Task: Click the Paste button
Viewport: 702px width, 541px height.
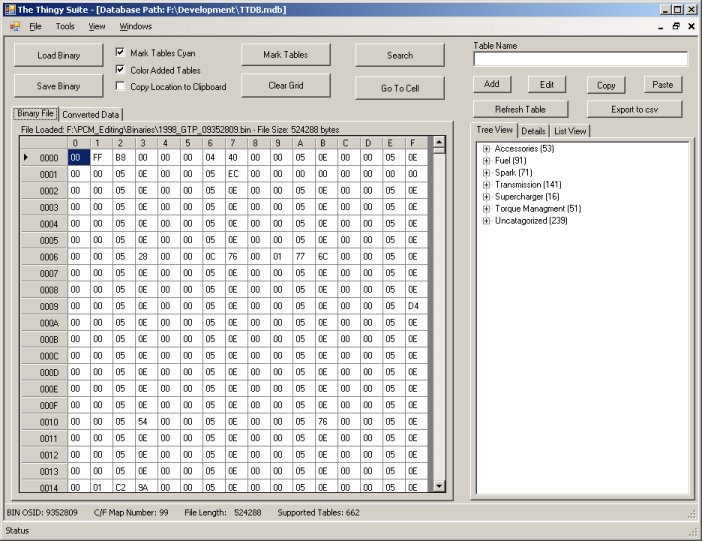Action: coord(663,84)
